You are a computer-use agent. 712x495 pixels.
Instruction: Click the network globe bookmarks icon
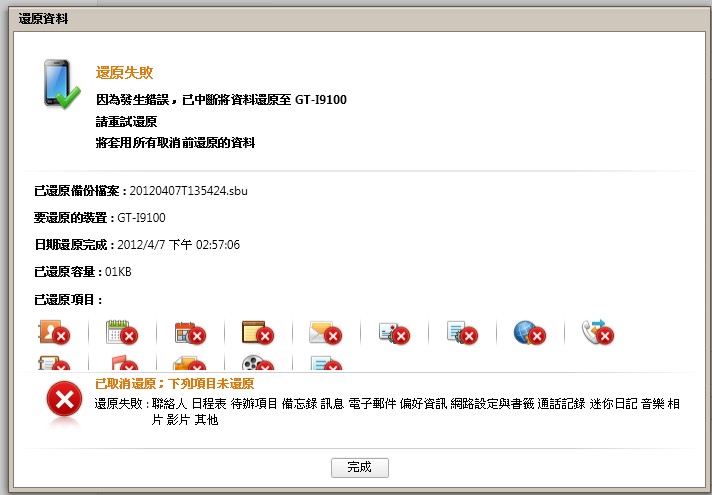[x=529, y=332]
